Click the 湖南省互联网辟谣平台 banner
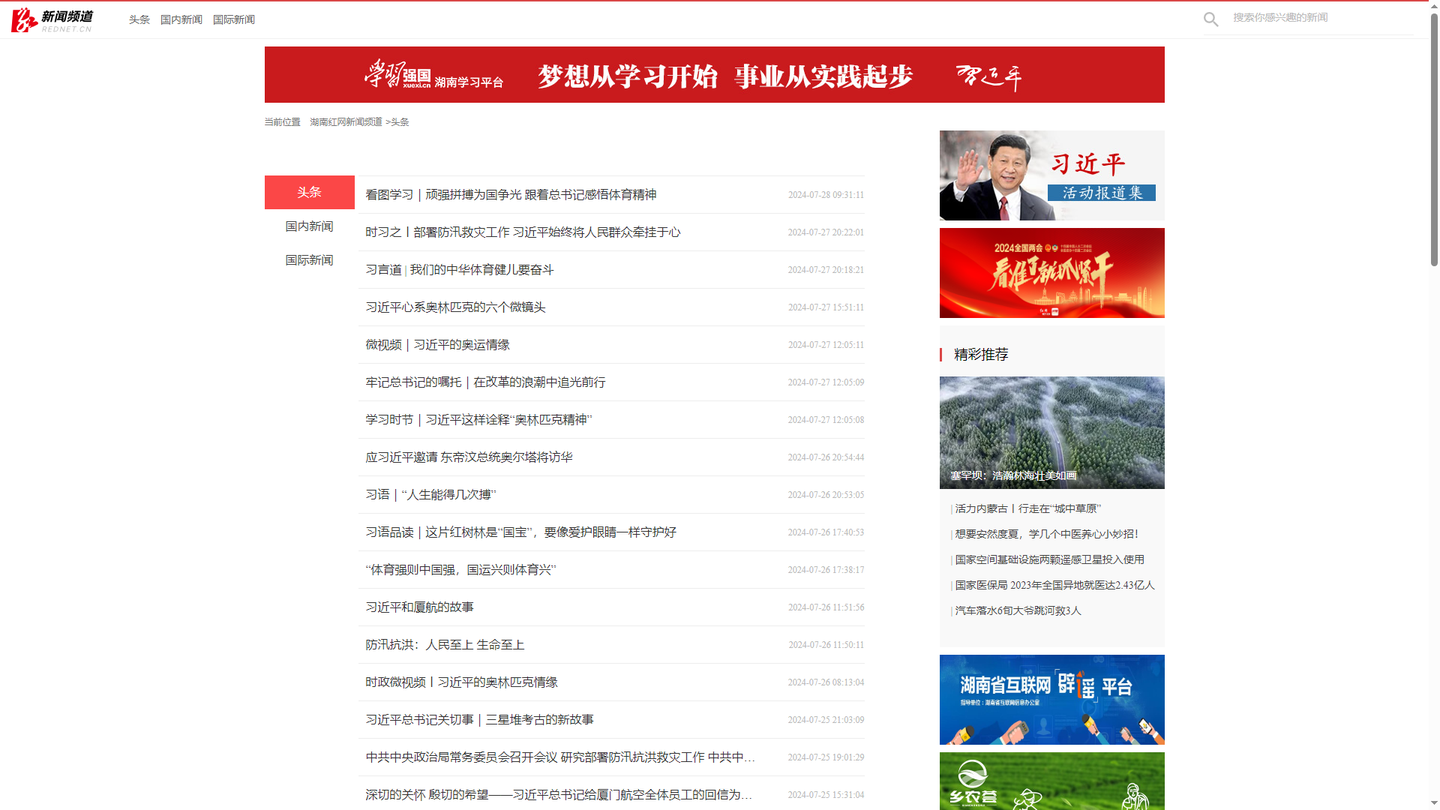The width and height of the screenshot is (1440, 810). (x=1052, y=700)
